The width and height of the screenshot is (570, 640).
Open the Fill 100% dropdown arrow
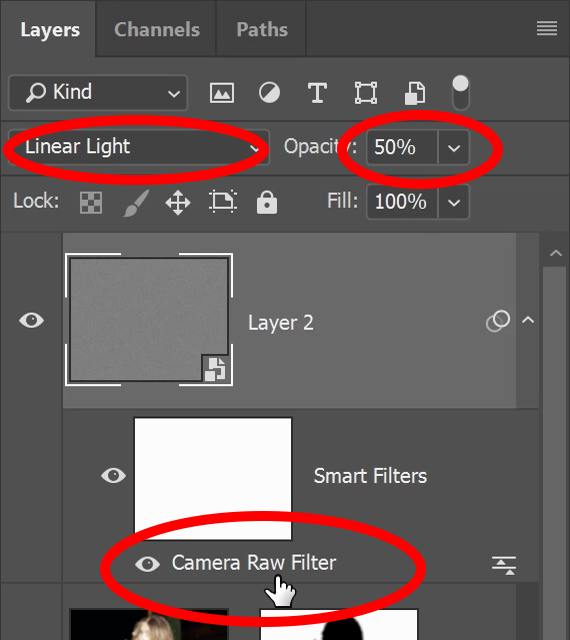[454, 202]
